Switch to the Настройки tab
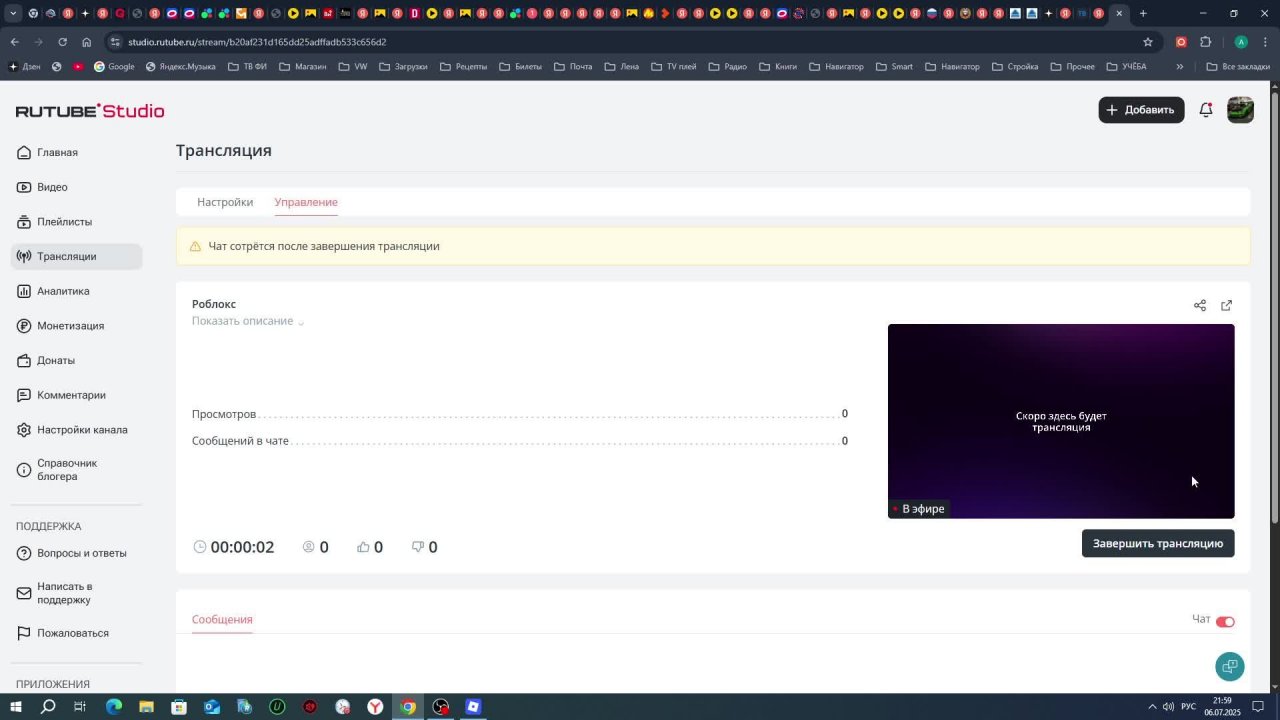The image size is (1280, 720). click(x=225, y=202)
